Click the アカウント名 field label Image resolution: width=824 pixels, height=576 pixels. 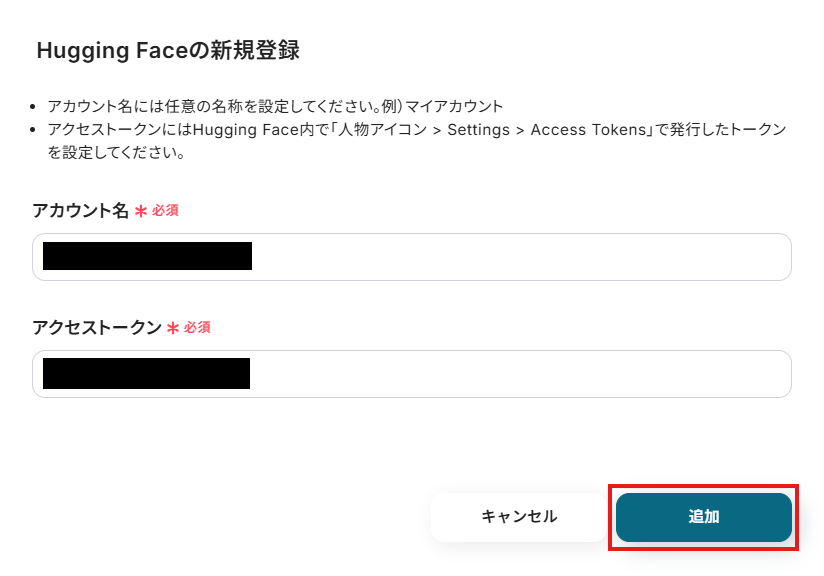(80, 211)
